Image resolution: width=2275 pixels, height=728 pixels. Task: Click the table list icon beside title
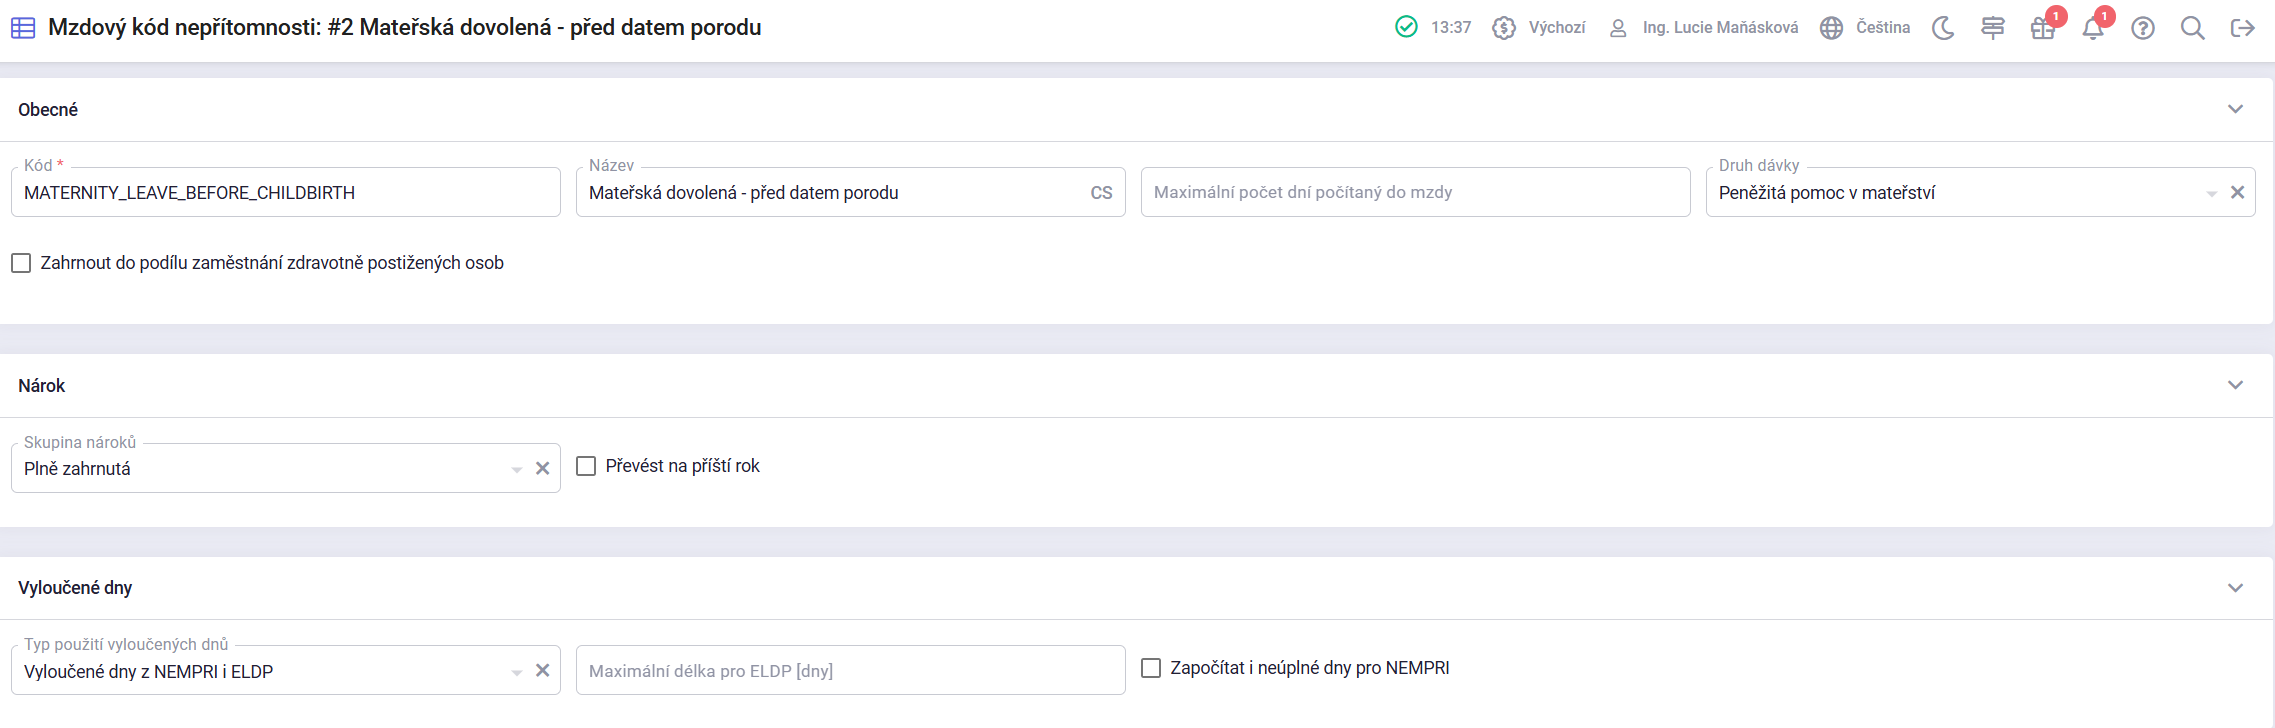(x=23, y=28)
